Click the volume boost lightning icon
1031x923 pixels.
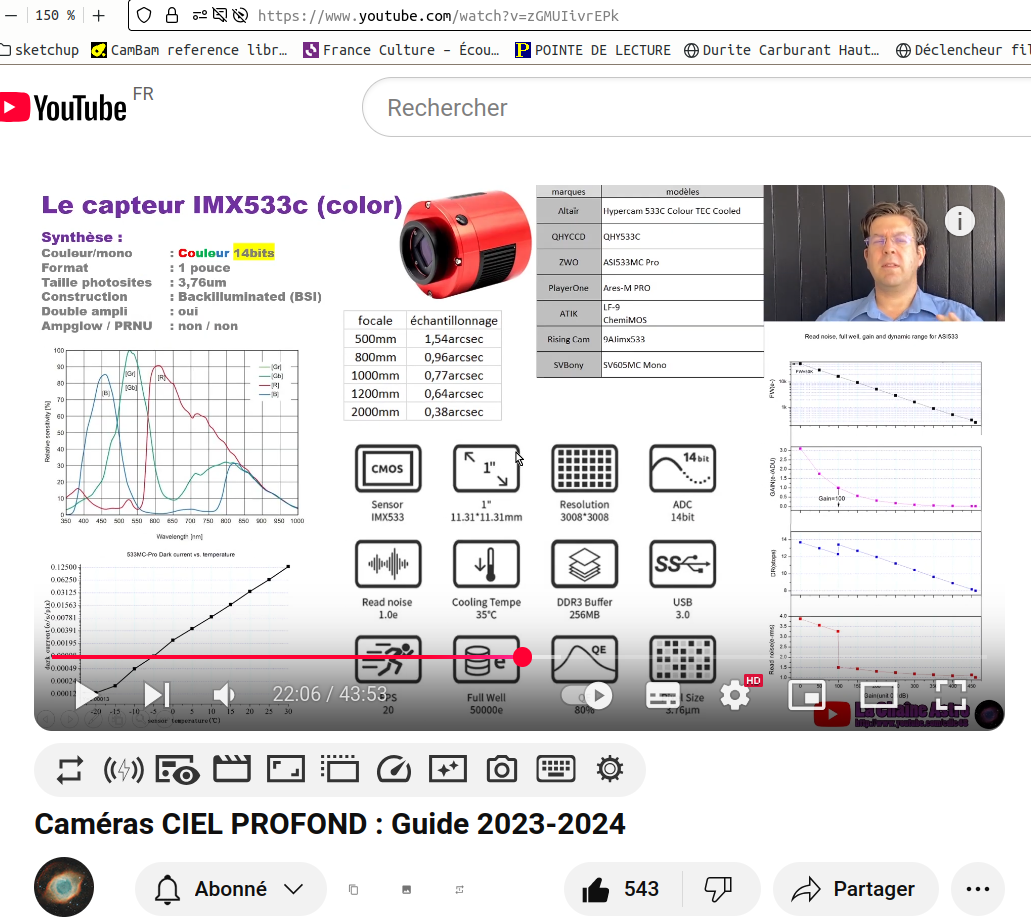(124, 770)
